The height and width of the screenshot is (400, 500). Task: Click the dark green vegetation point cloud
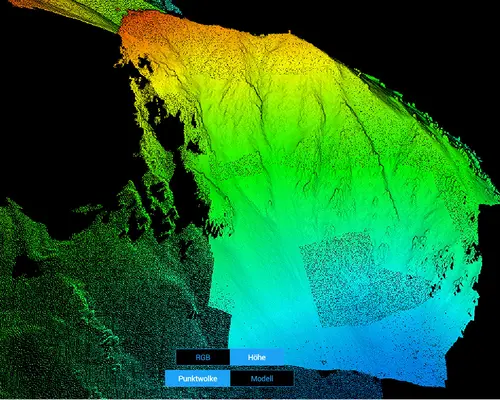point(83,300)
